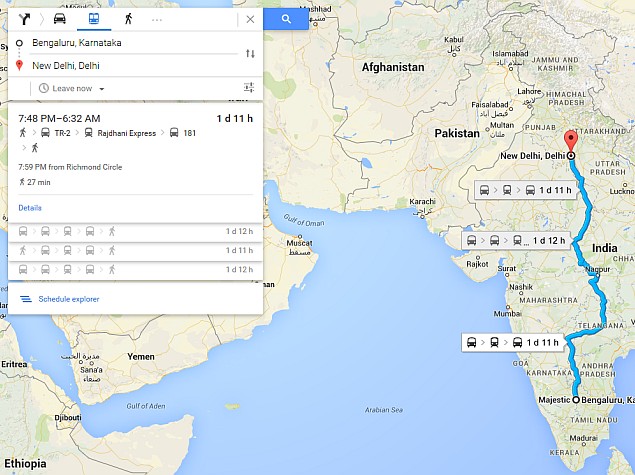Screen dimensions: 635x475
Task: Swap origin and destination
Action: pos(249,53)
